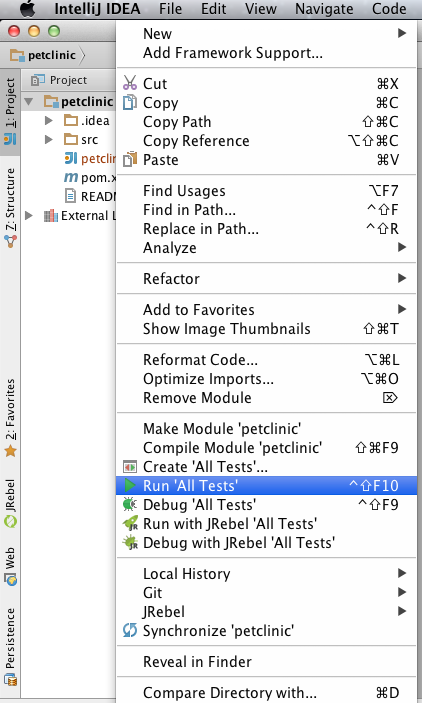Image resolution: width=422 pixels, height=703 pixels.
Task: Choose Find Usages
Action: pos(266,191)
